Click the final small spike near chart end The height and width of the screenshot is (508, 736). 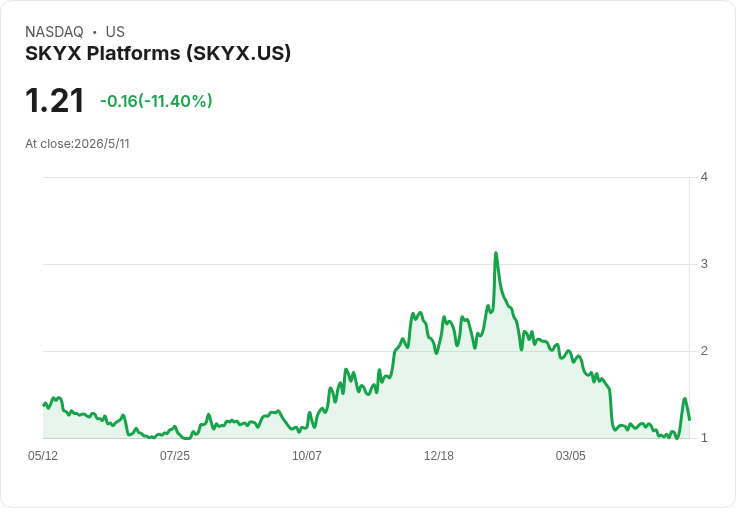click(x=684, y=399)
